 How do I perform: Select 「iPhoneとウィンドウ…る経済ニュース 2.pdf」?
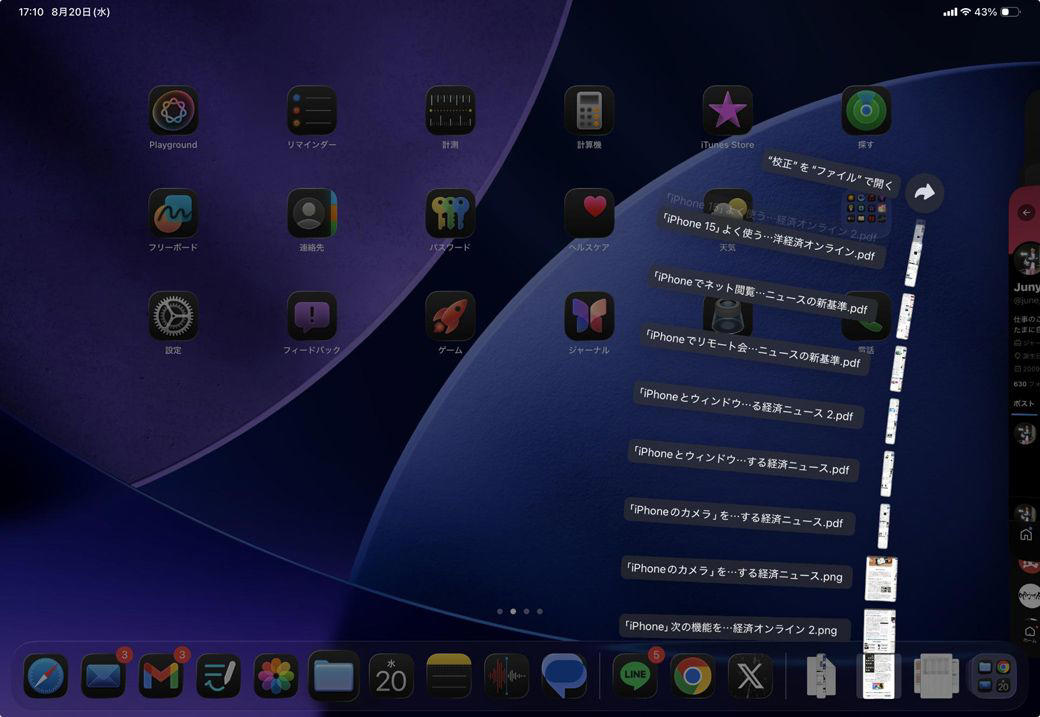(746, 405)
